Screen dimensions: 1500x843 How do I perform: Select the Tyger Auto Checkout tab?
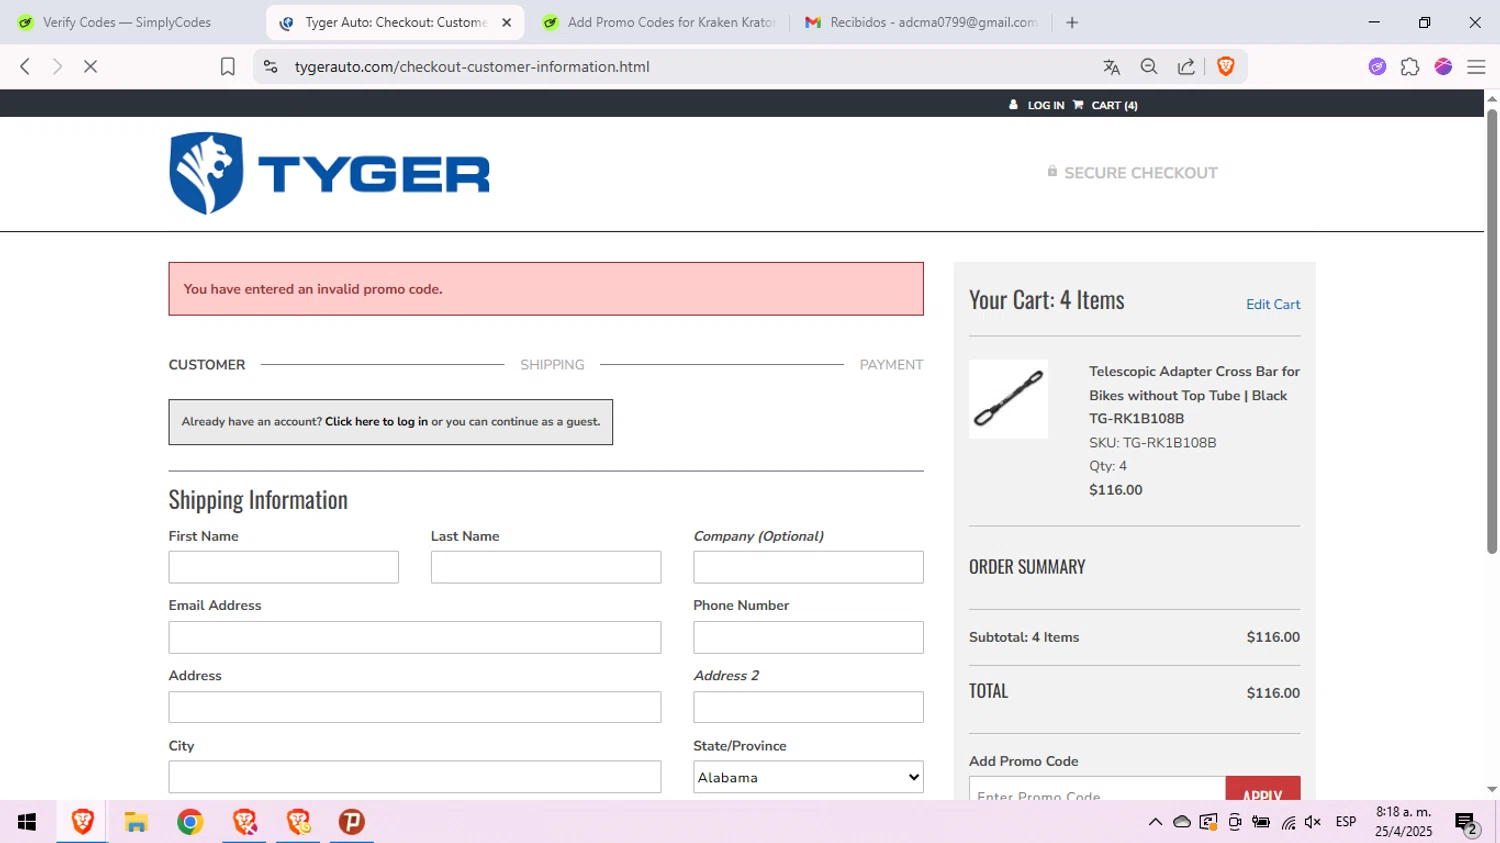click(x=395, y=22)
